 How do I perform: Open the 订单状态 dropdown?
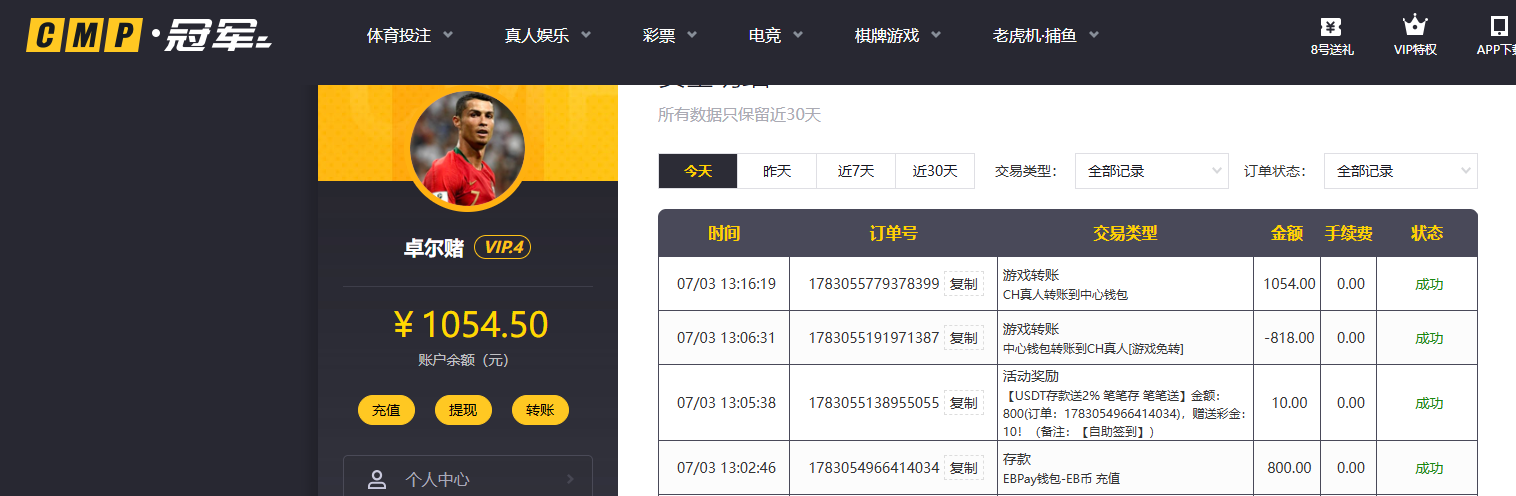coord(1400,171)
